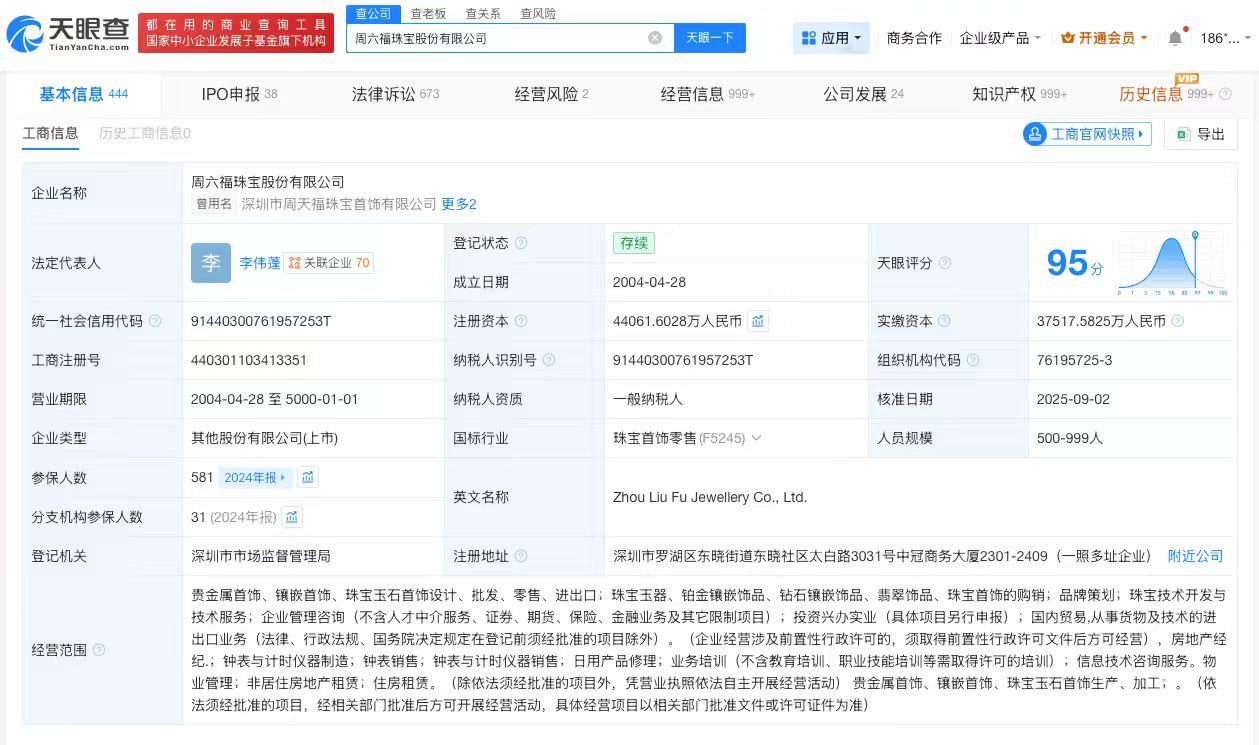The width and height of the screenshot is (1259, 745).
Task: Select the 查公司 search tab
Action: point(374,14)
